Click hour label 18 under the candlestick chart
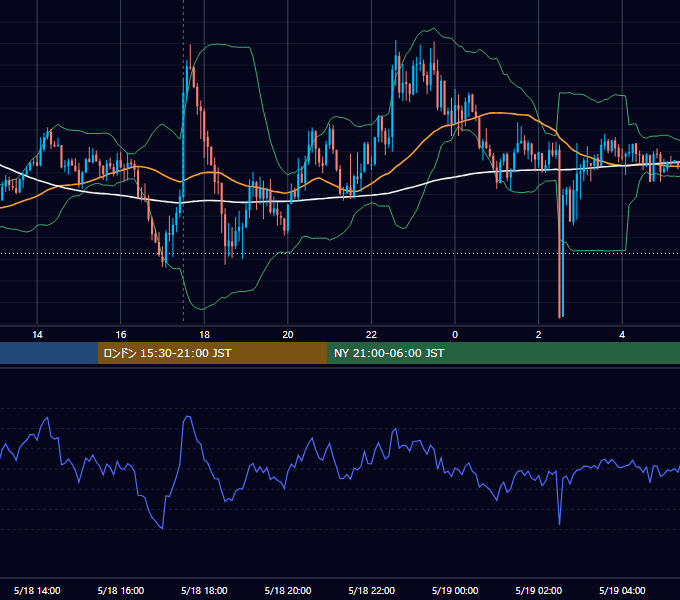The image size is (680, 600). tap(204, 335)
